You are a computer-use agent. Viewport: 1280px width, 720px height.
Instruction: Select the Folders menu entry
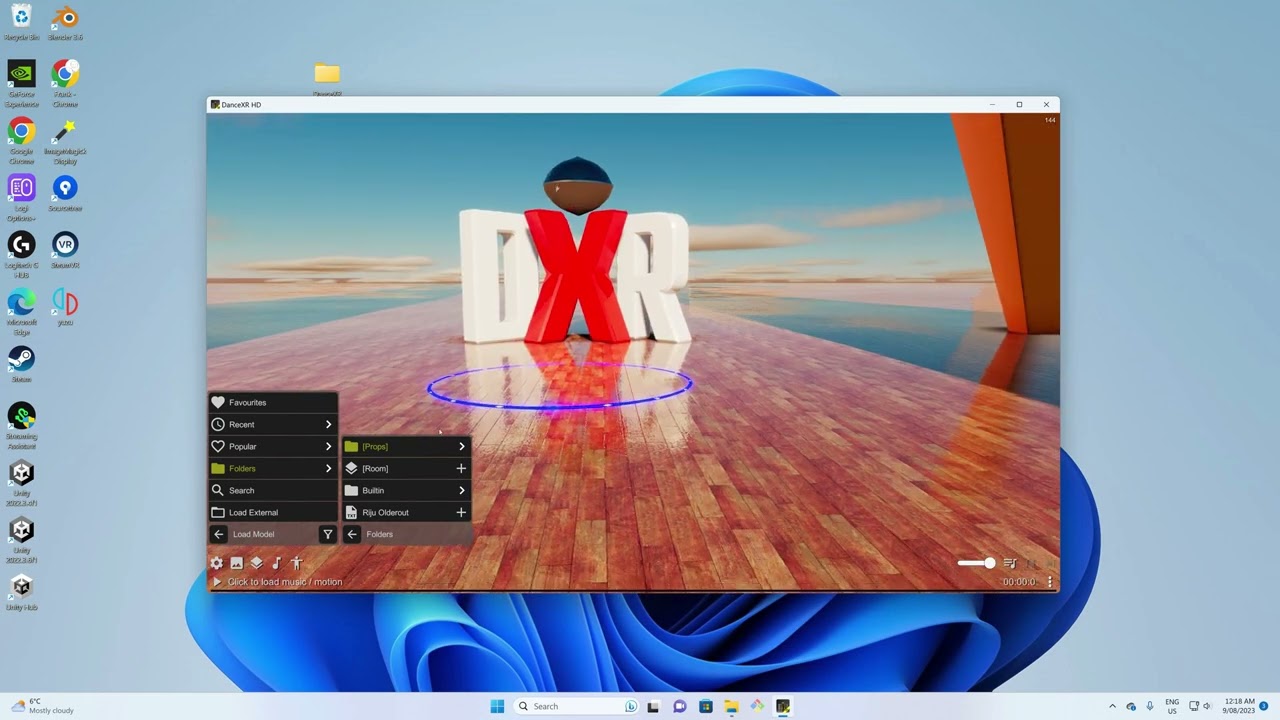pos(273,468)
